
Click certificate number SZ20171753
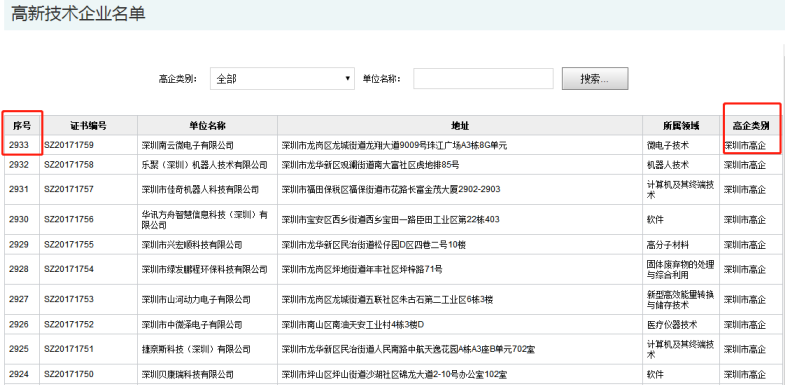(69, 299)
